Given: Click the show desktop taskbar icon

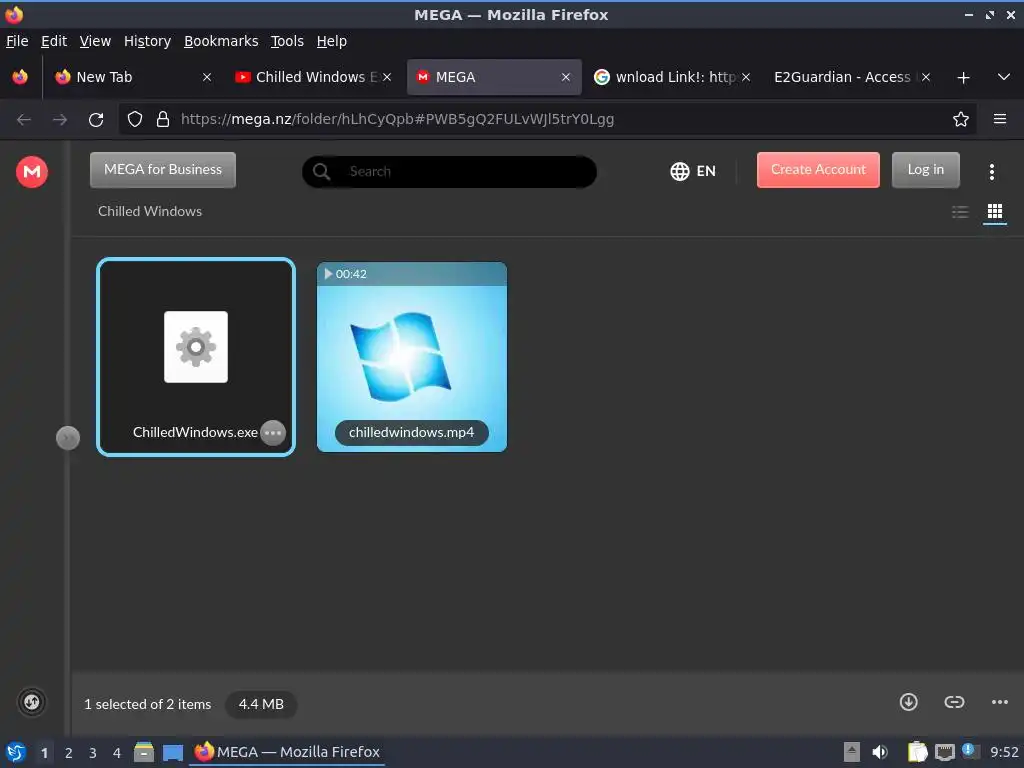Looking at the screenshot, I should click(173, 752).
